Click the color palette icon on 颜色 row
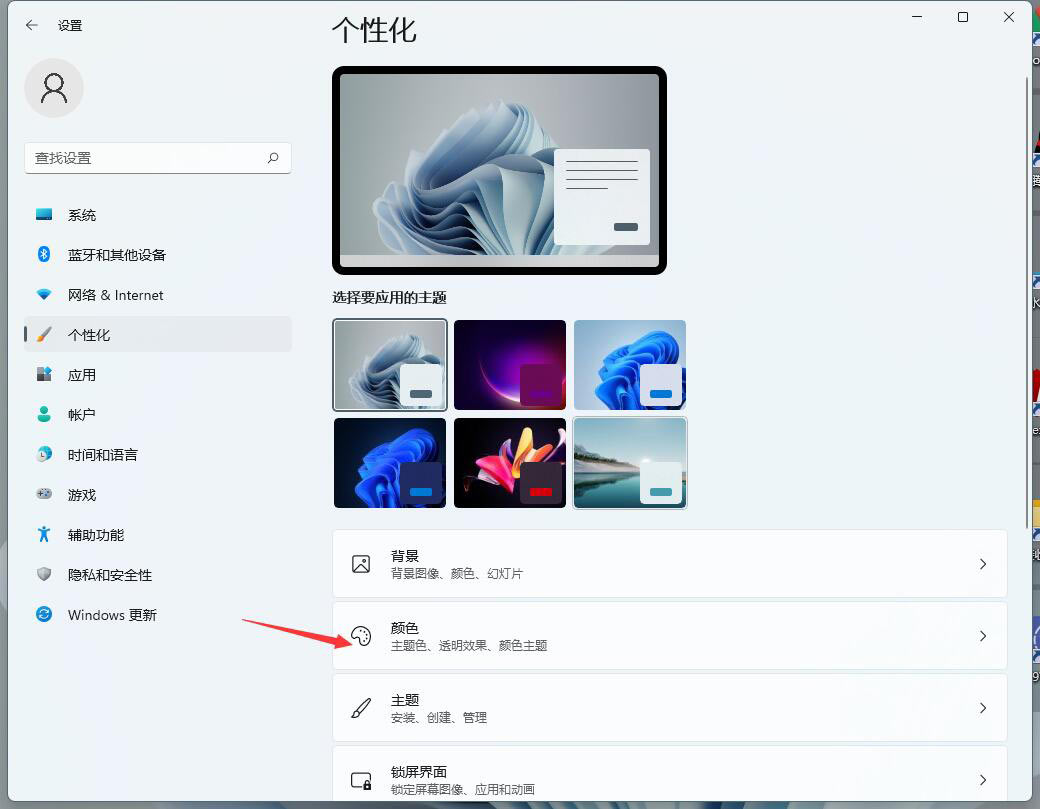Screen dimensions: 1040x809 361,636
